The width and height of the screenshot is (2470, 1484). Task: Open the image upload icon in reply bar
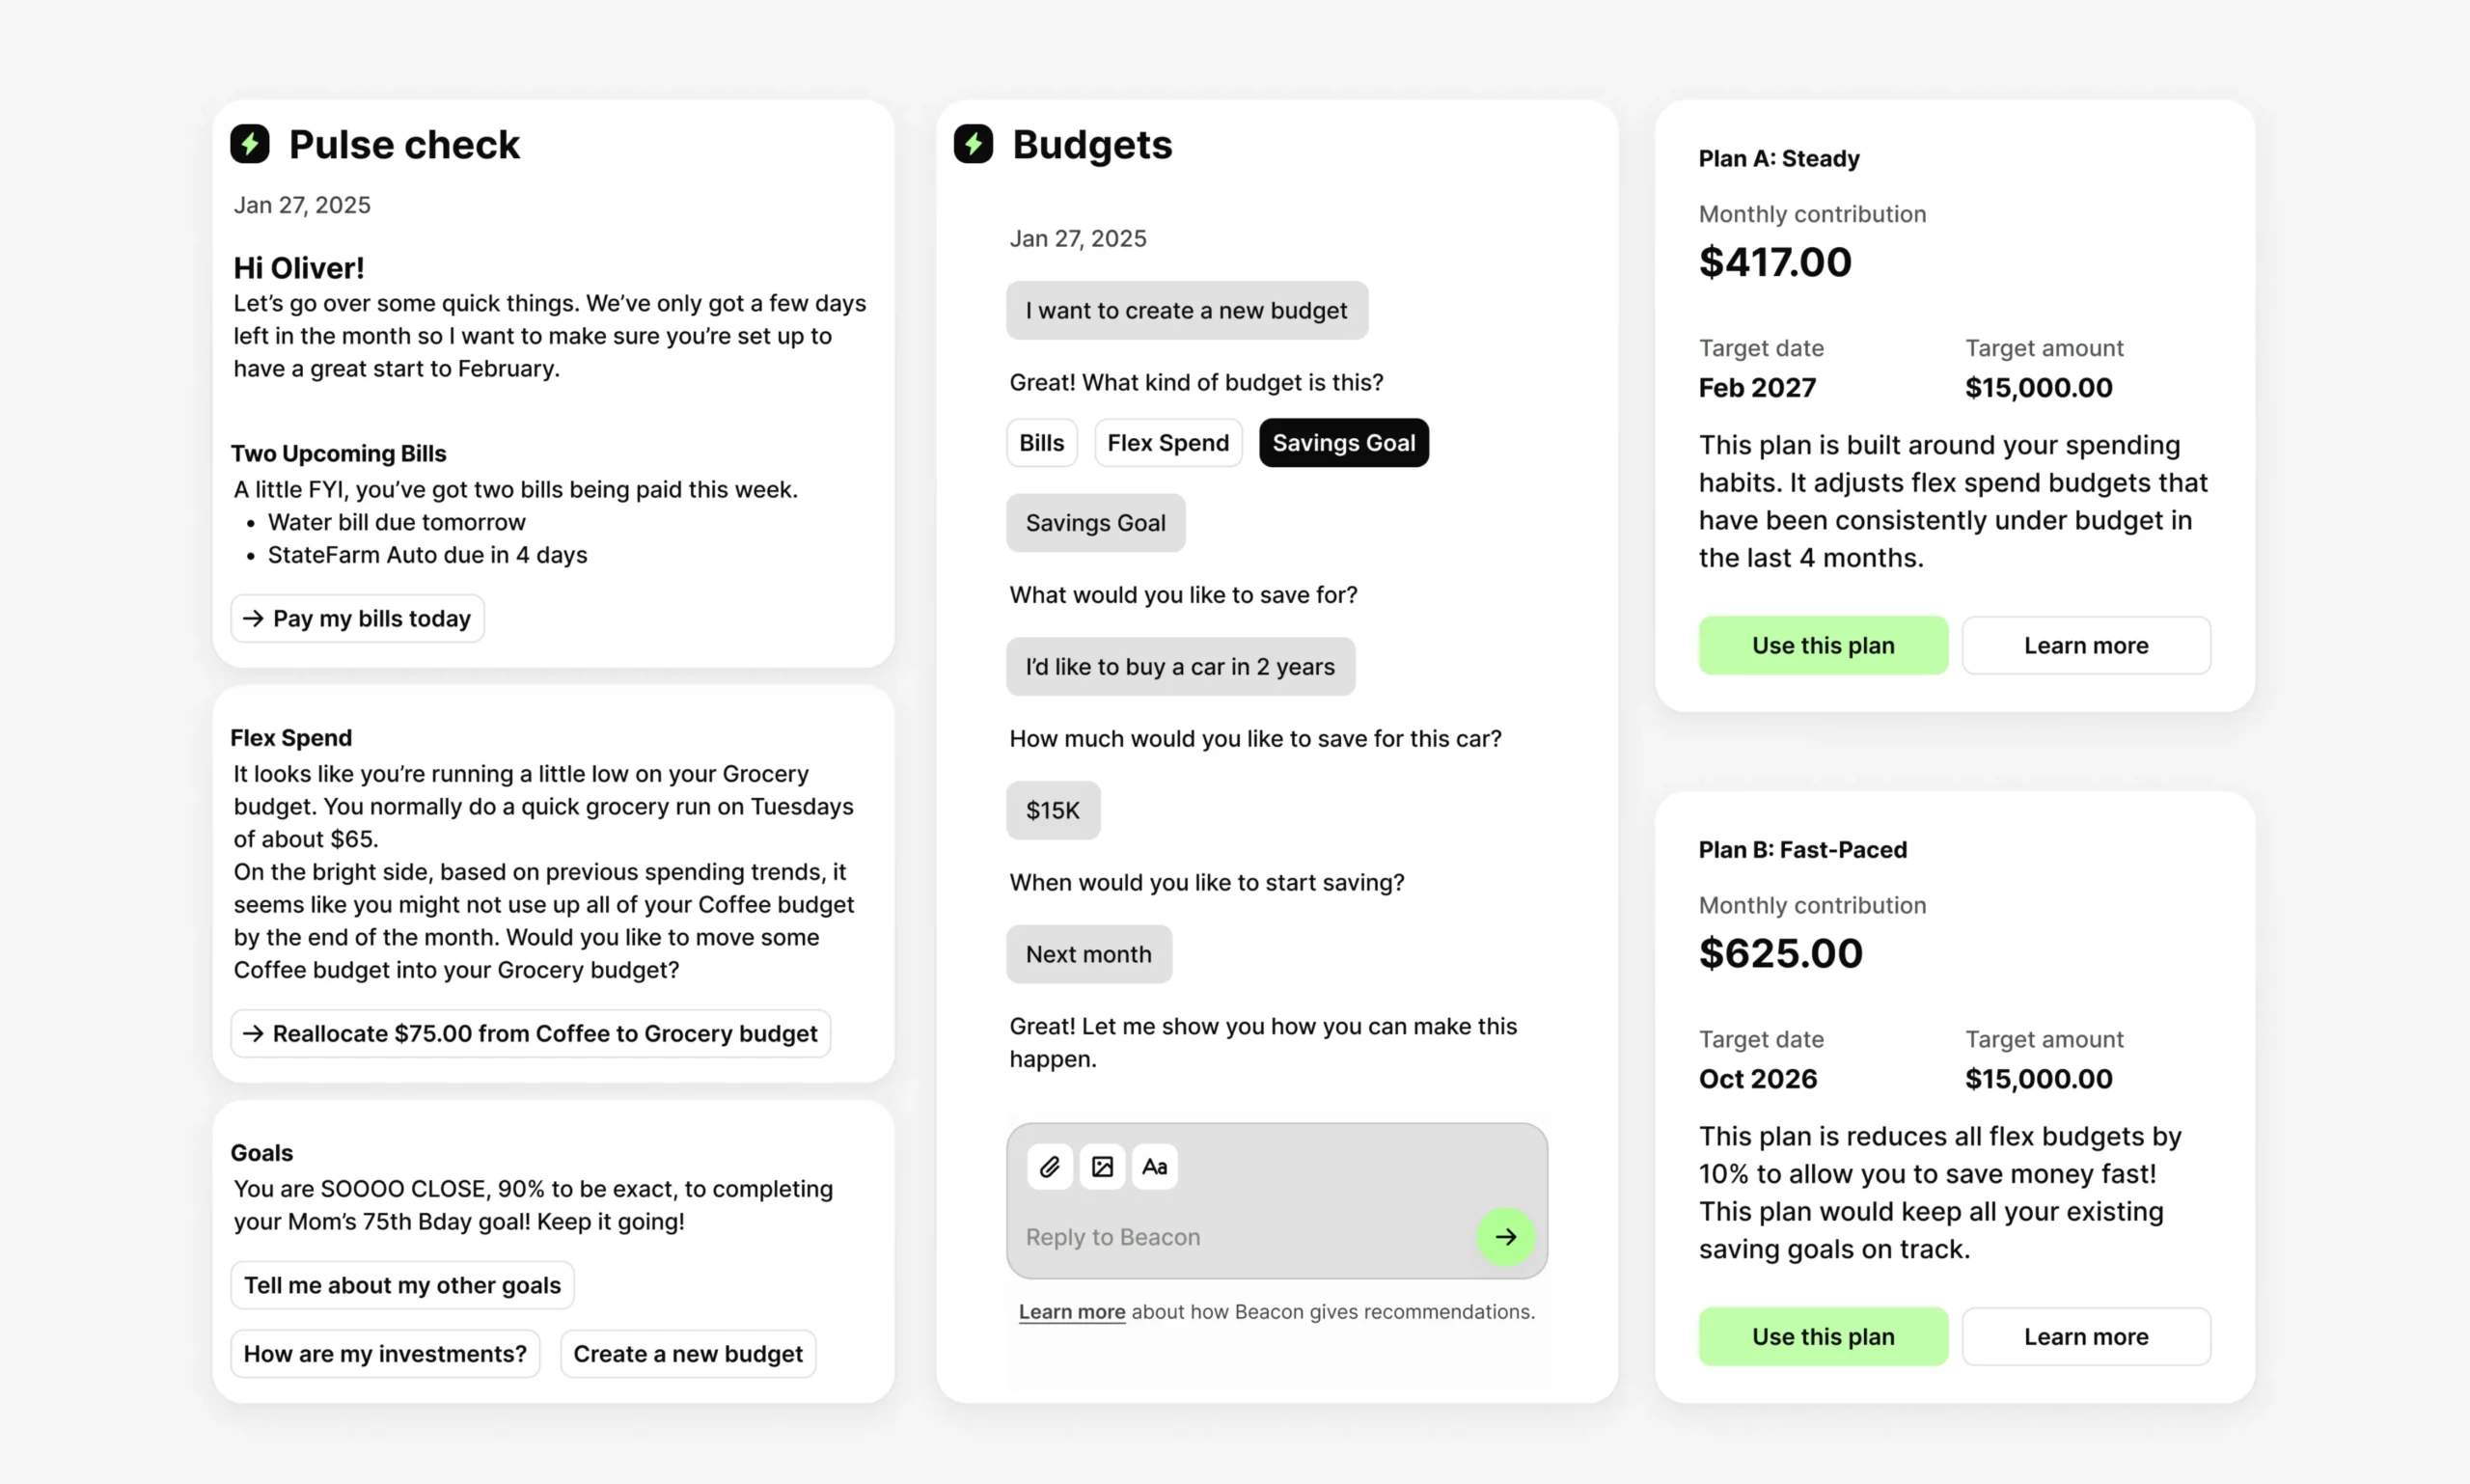coord(1102,1166)
